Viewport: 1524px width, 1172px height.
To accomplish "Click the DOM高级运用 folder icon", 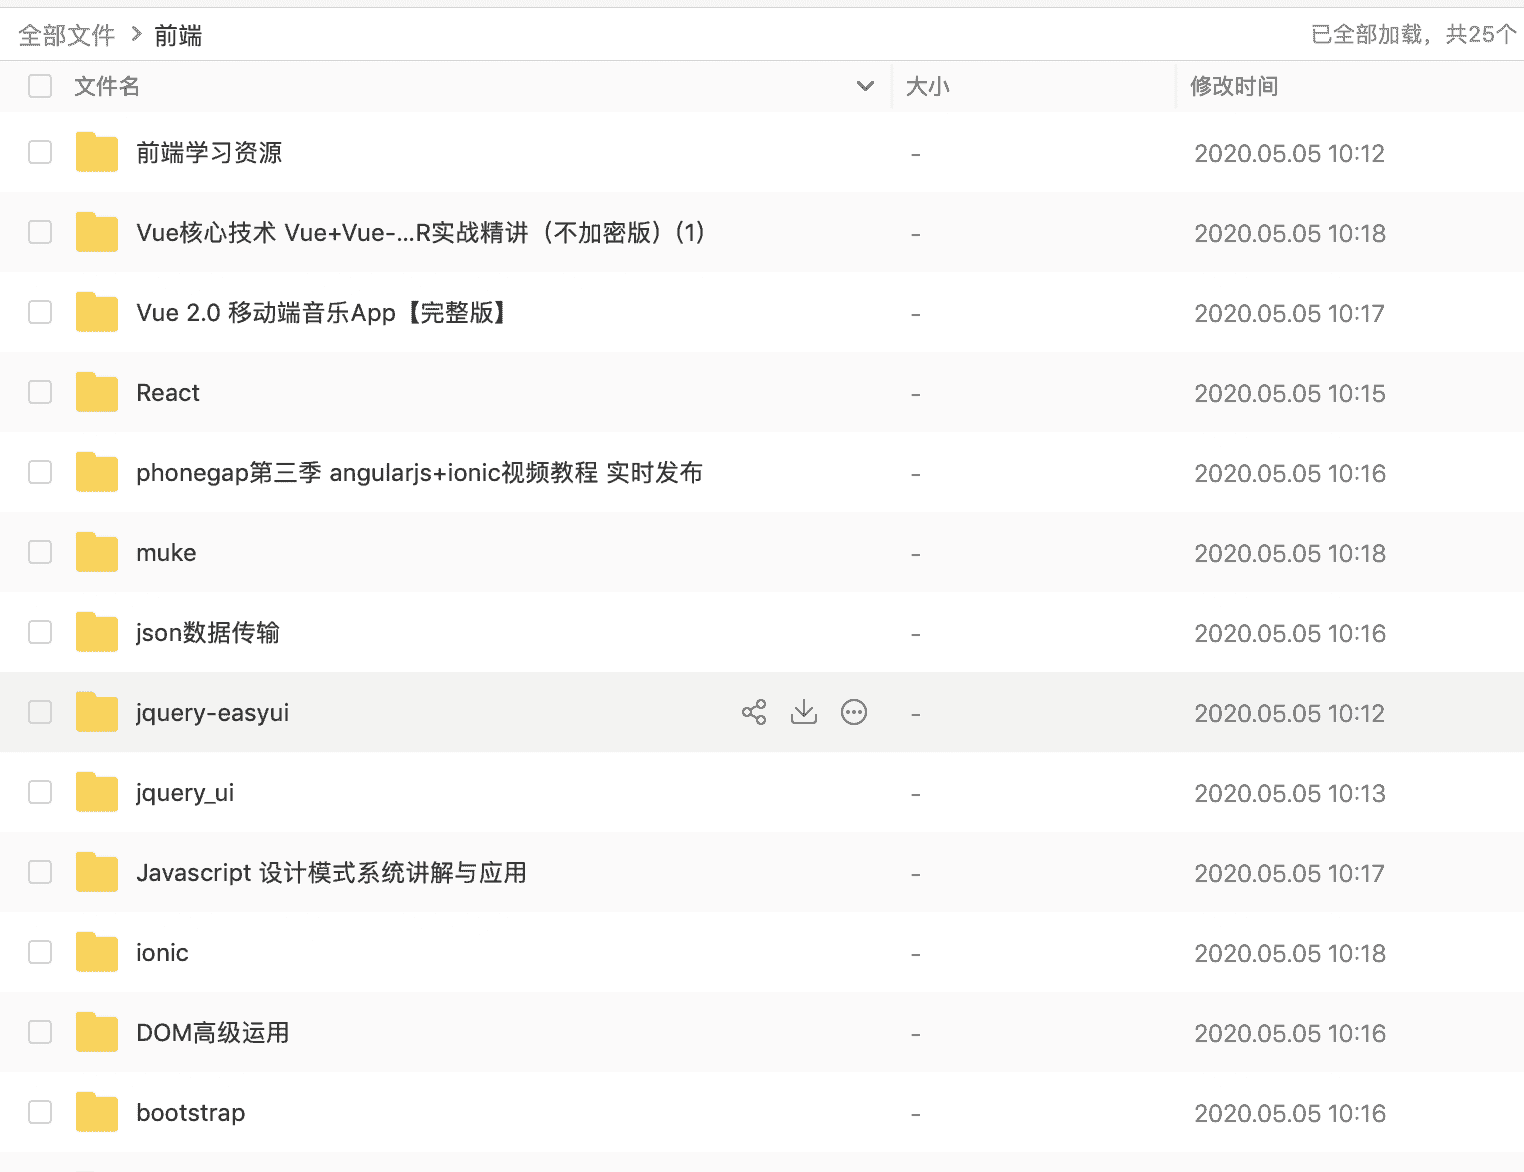I will coord(97,1032).
